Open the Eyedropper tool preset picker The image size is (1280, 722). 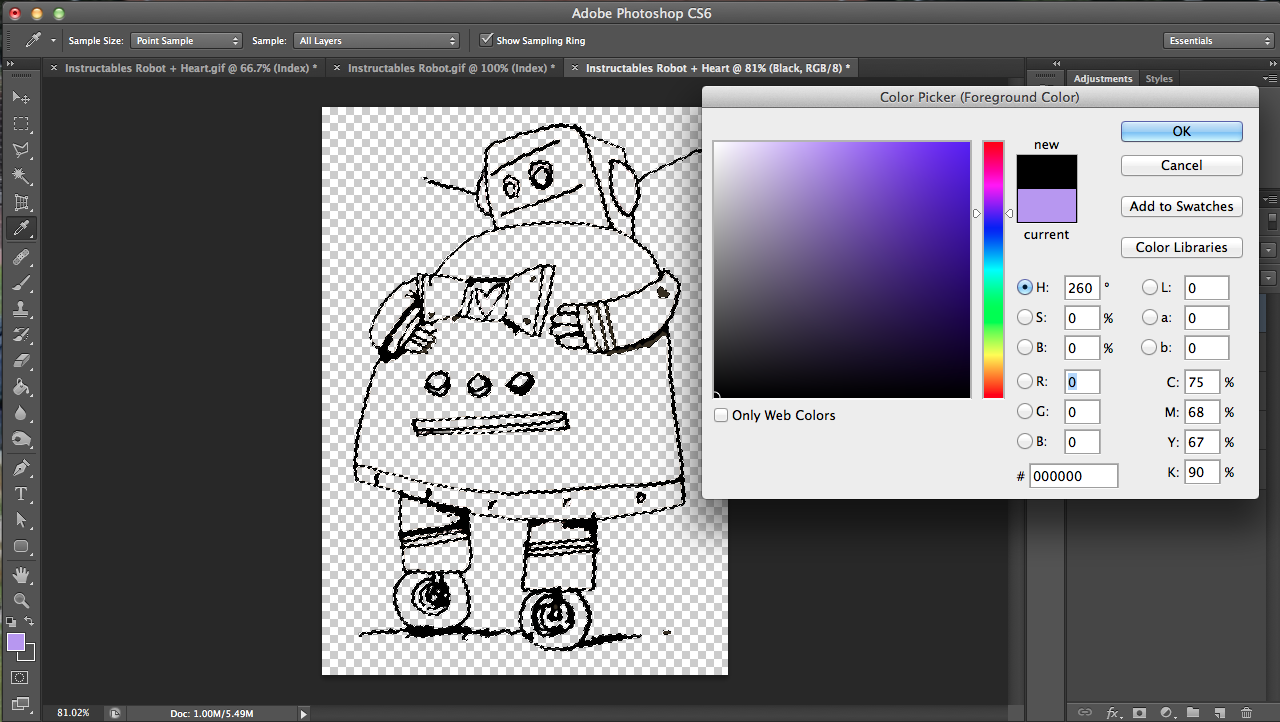[53, 41]
